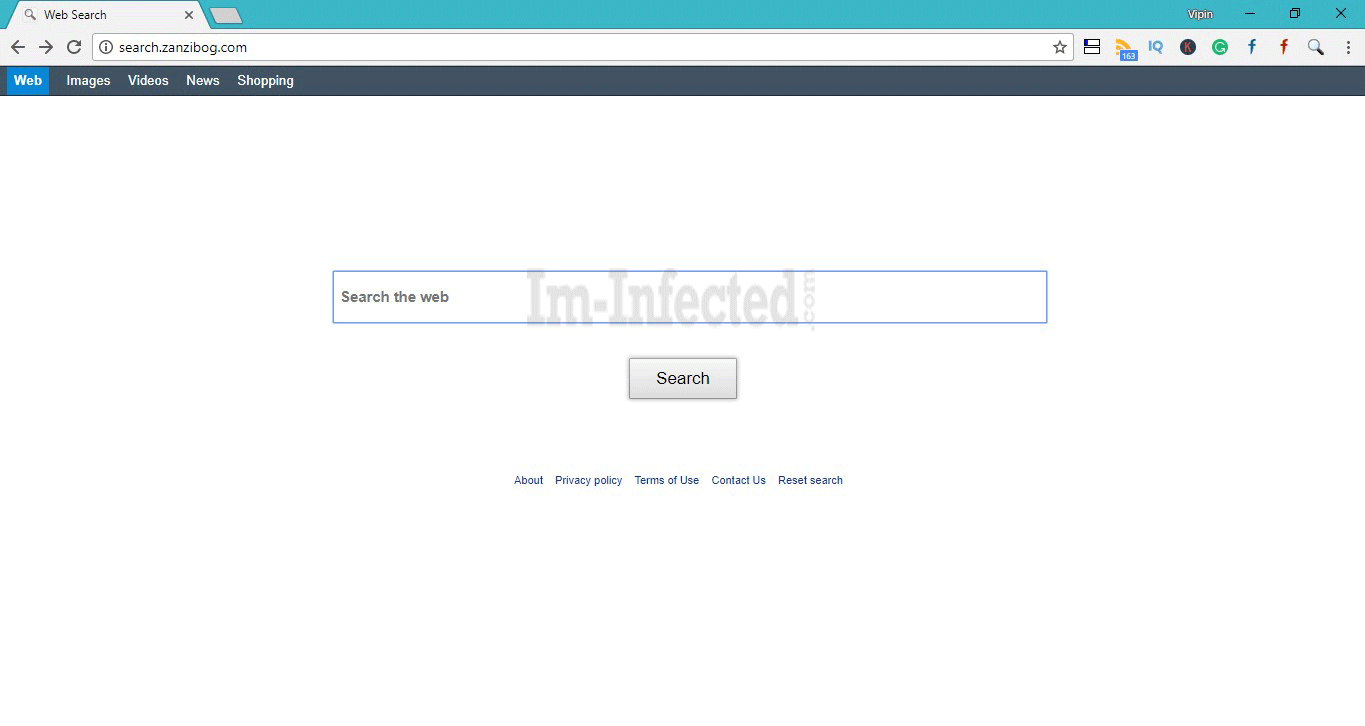
Task: Open the IQ extension icon
Action: tap(1156, 46)
